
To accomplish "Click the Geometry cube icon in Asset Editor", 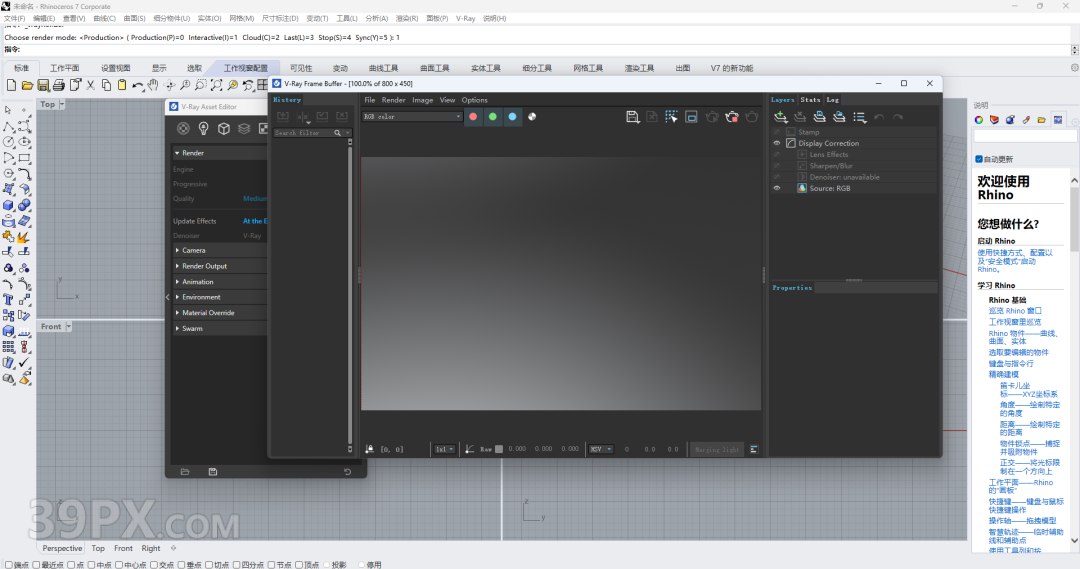I will 224,128.
